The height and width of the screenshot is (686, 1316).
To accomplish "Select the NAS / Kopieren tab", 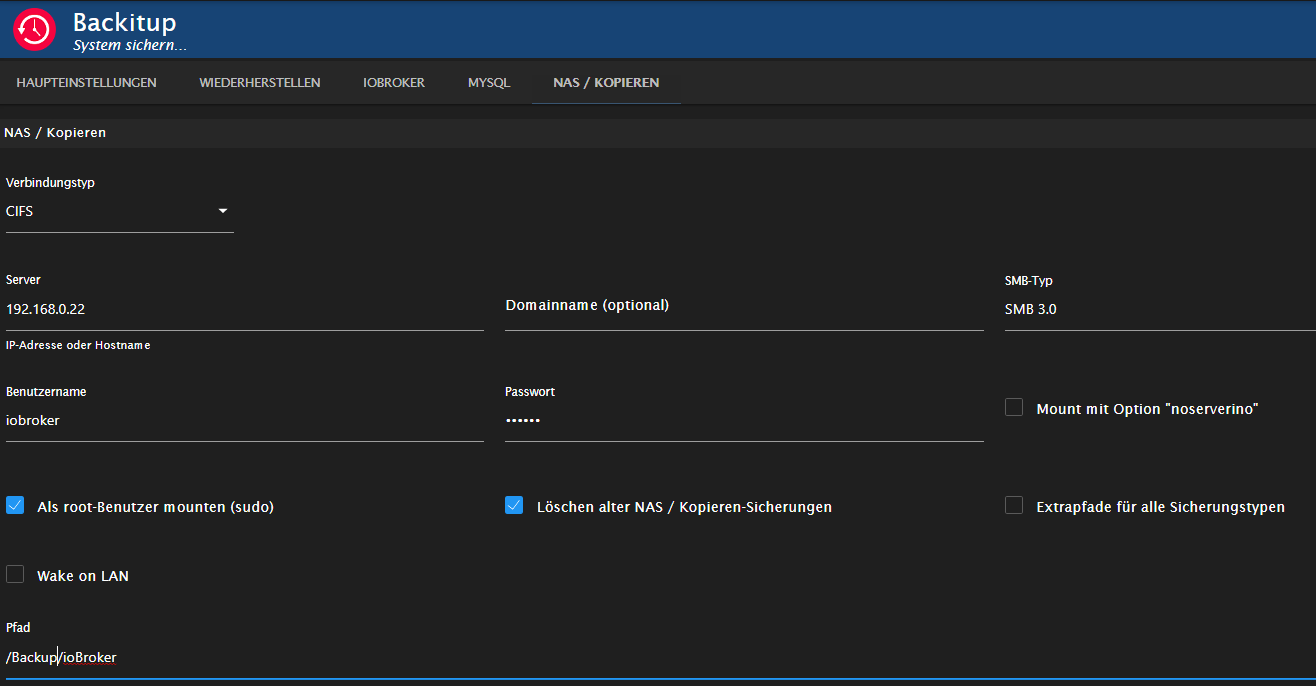I will [606, 82].
